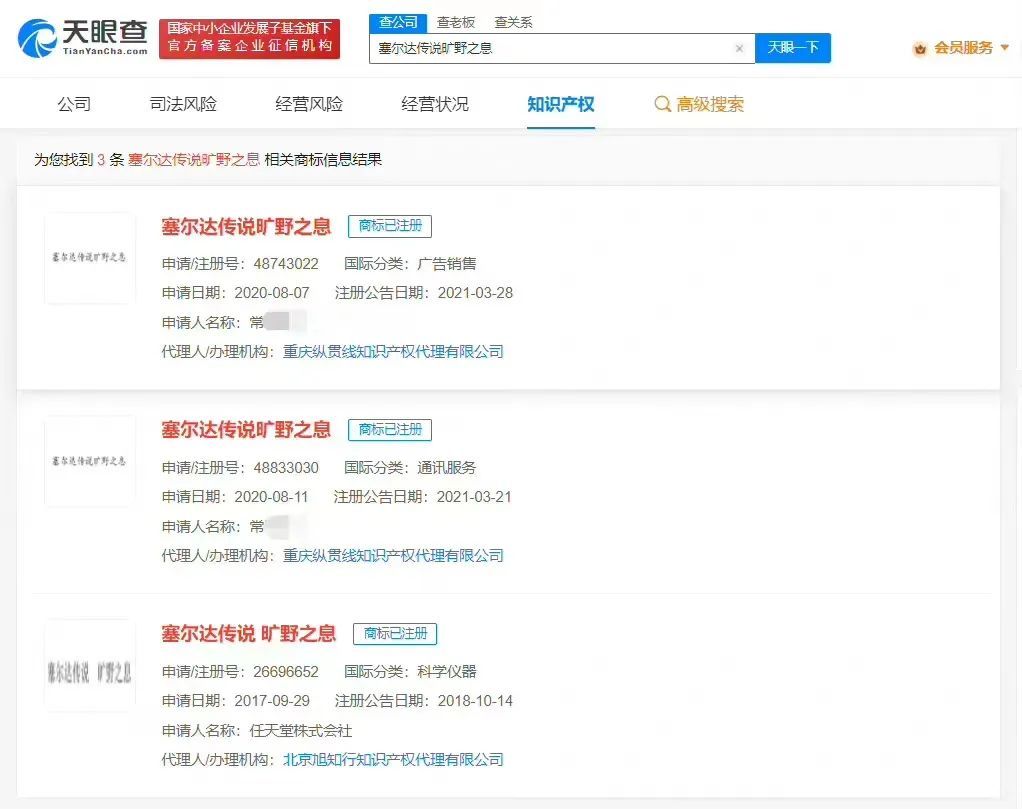This screenshot has width=1022, height=809.
Task: Click applicant name 任天堂株式会社
Action: [301, 731]
